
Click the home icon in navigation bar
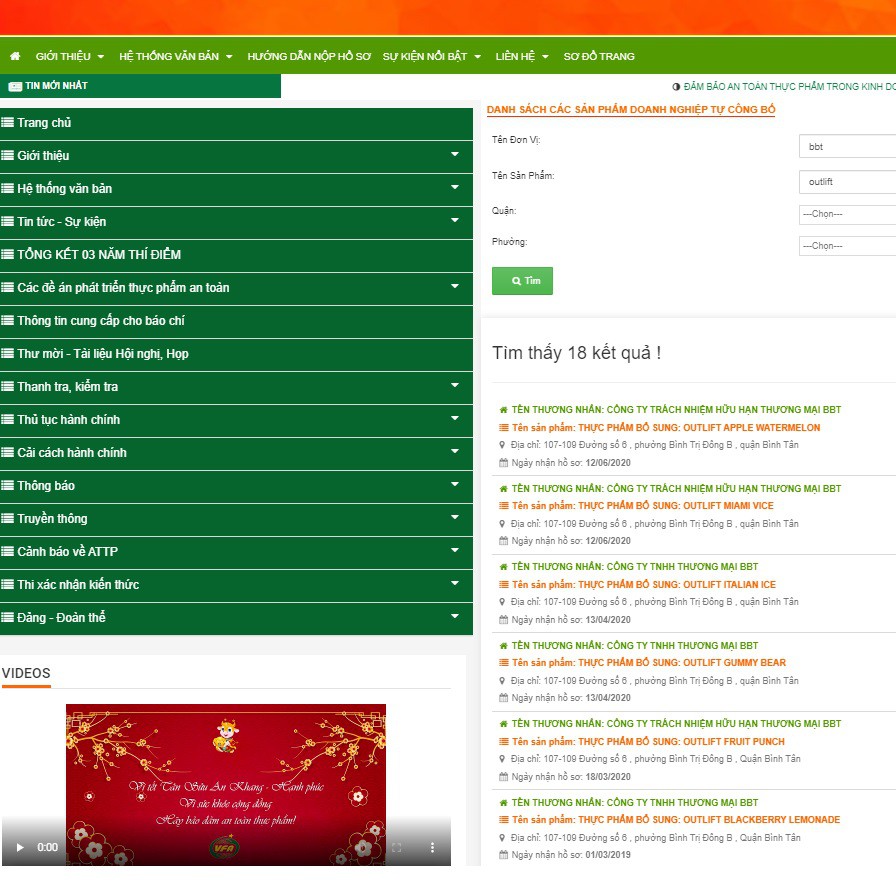pos(15,56)
